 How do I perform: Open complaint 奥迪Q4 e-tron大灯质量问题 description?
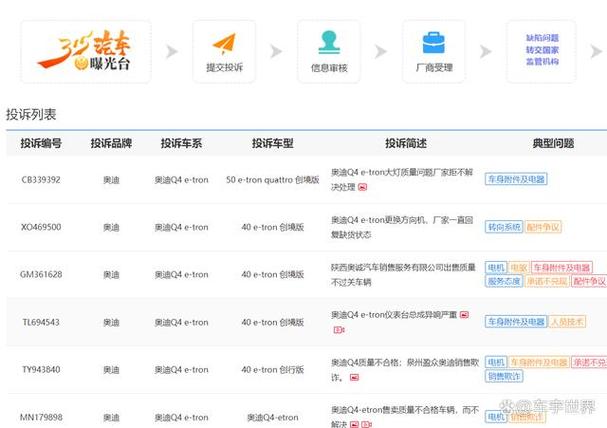click(x=402, y=180)
